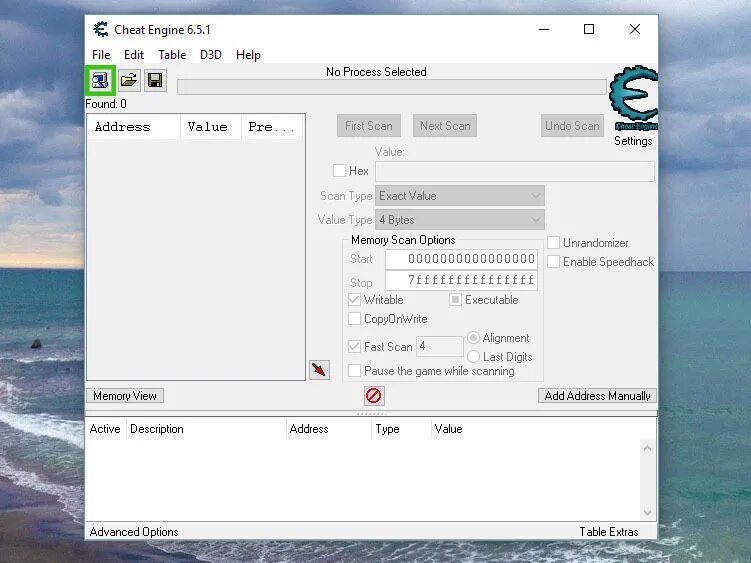751x563 pixels.
Task: Click the save floppy disk icon
Action: [x=155, y=80]
